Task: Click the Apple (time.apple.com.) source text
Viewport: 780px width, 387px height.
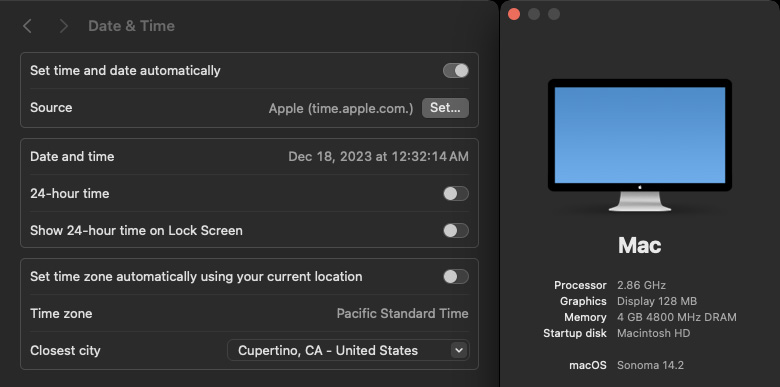Action: click(x=341, y=108)
